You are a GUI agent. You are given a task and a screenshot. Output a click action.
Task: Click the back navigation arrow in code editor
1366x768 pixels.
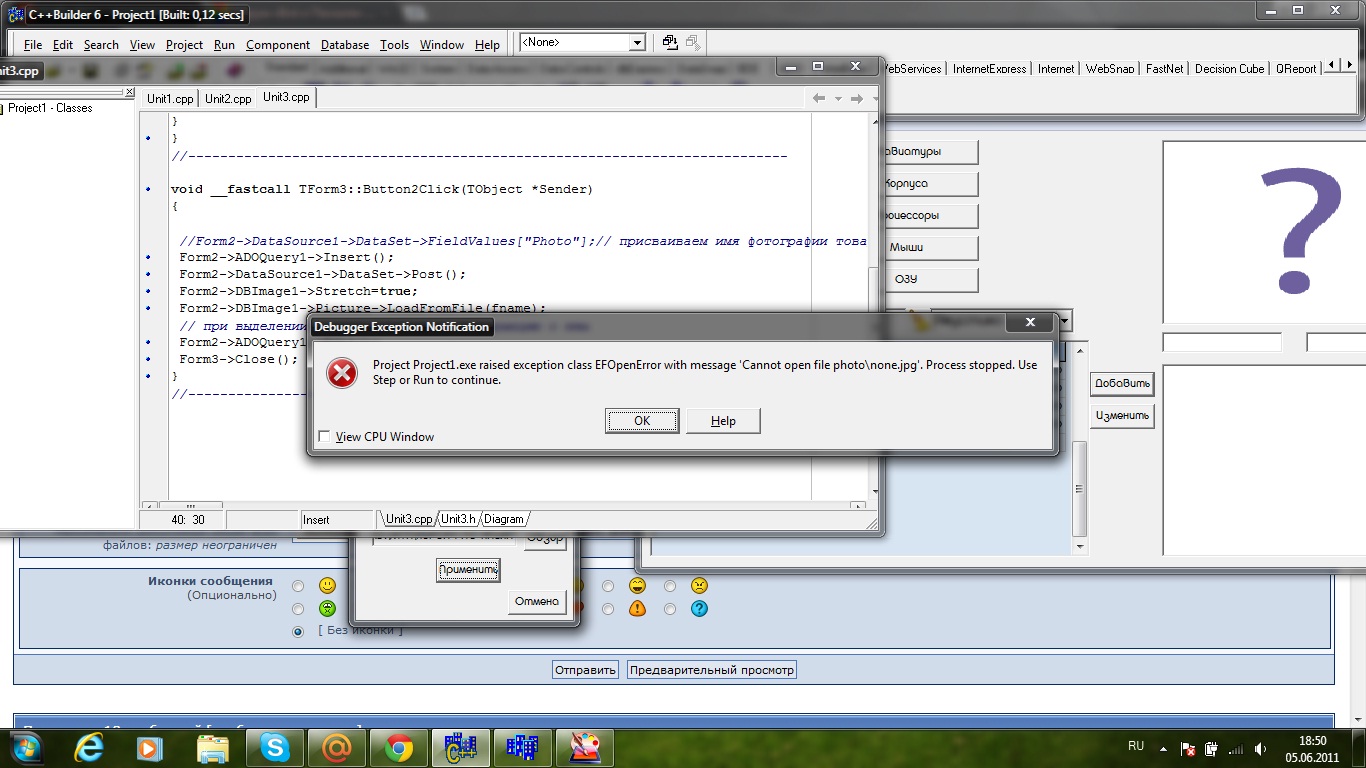(818, 98)
